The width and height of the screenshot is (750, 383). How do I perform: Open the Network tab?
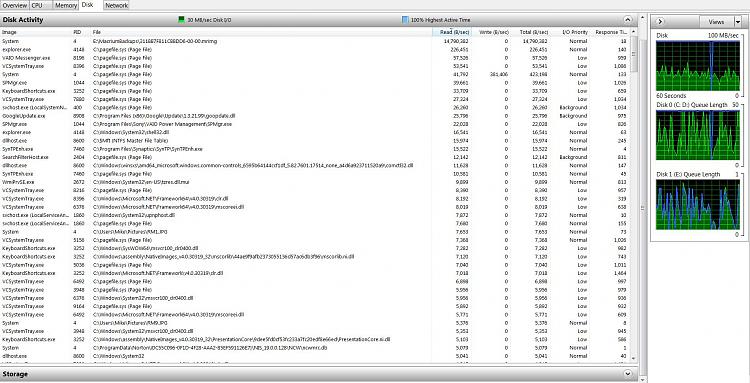click(x=116, y=5)
